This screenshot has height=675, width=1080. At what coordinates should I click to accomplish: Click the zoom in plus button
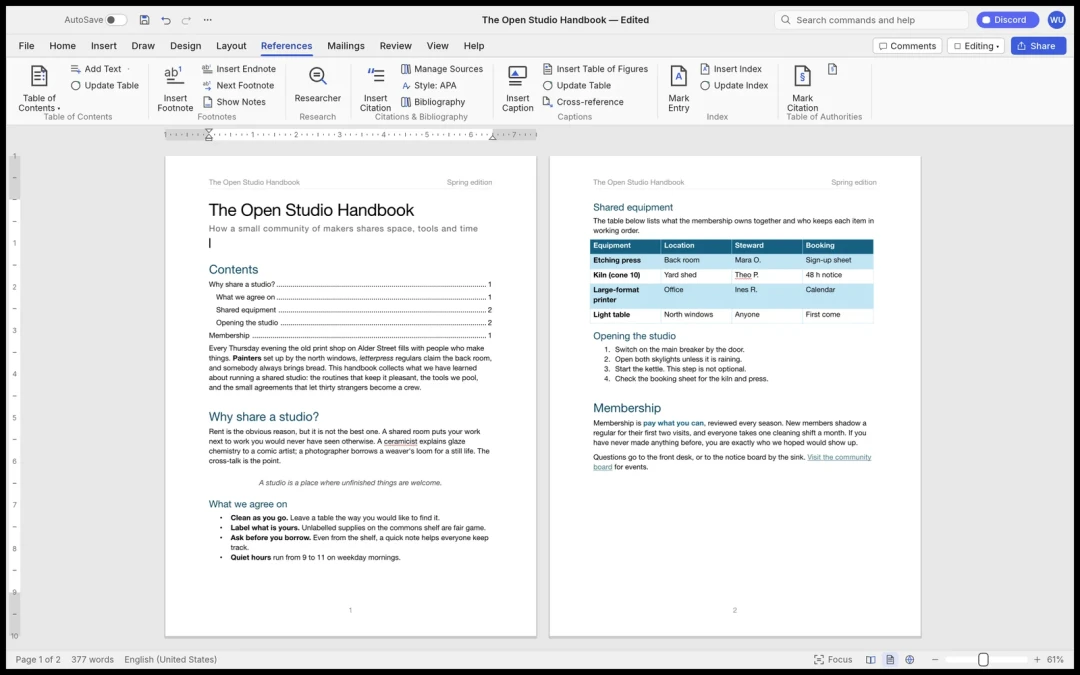tap(1037, 660)
